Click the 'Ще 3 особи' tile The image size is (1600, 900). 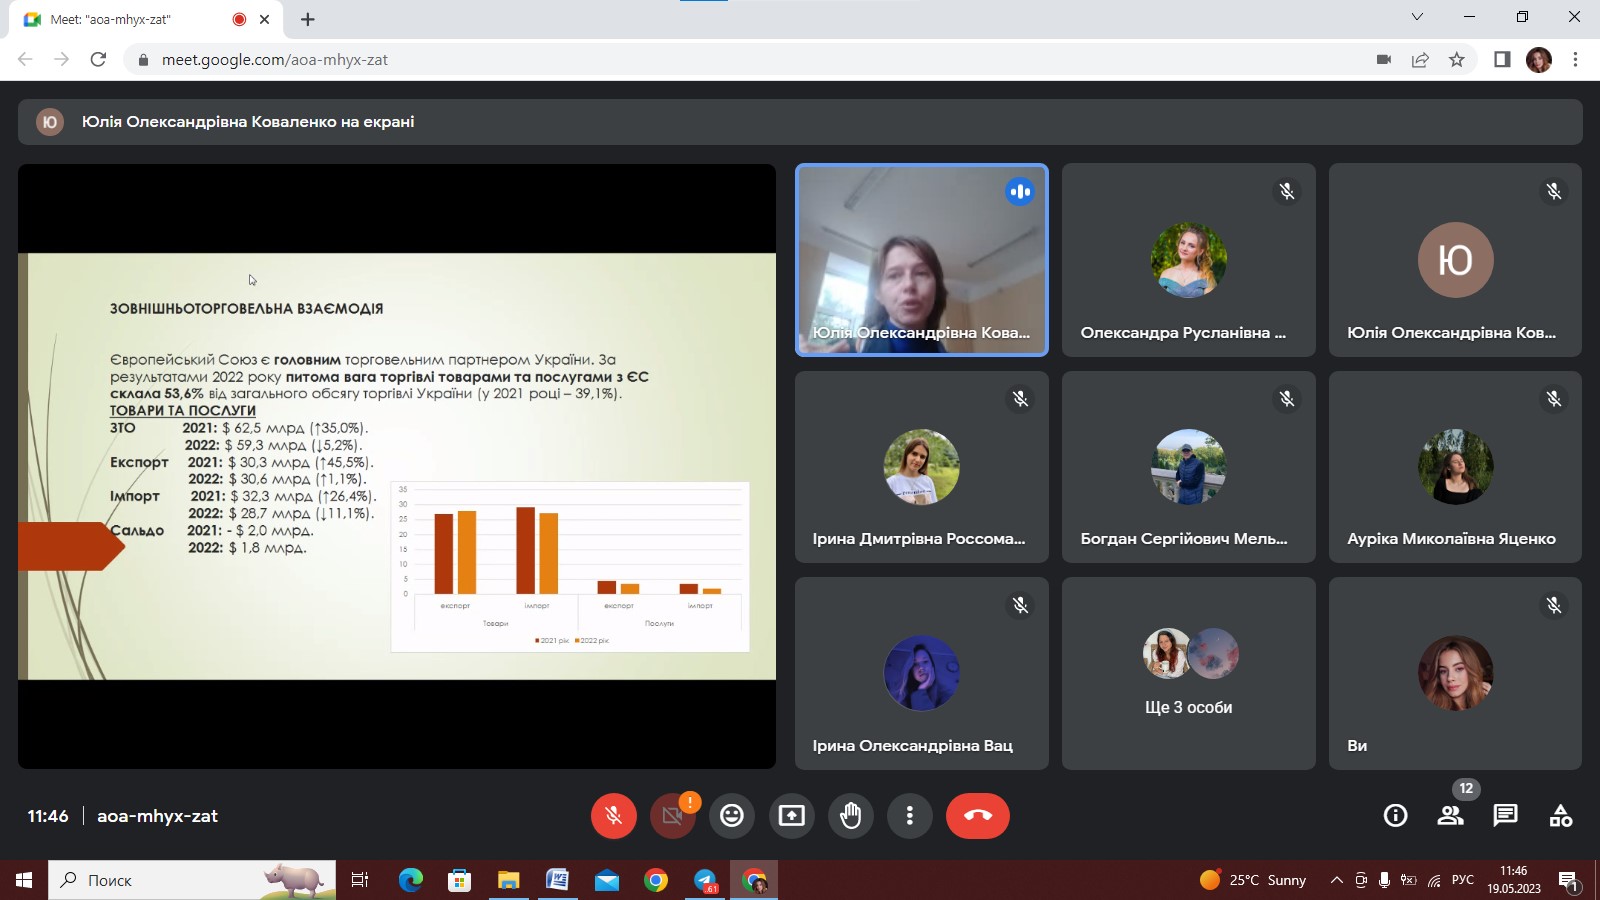tap(1188, 673)
